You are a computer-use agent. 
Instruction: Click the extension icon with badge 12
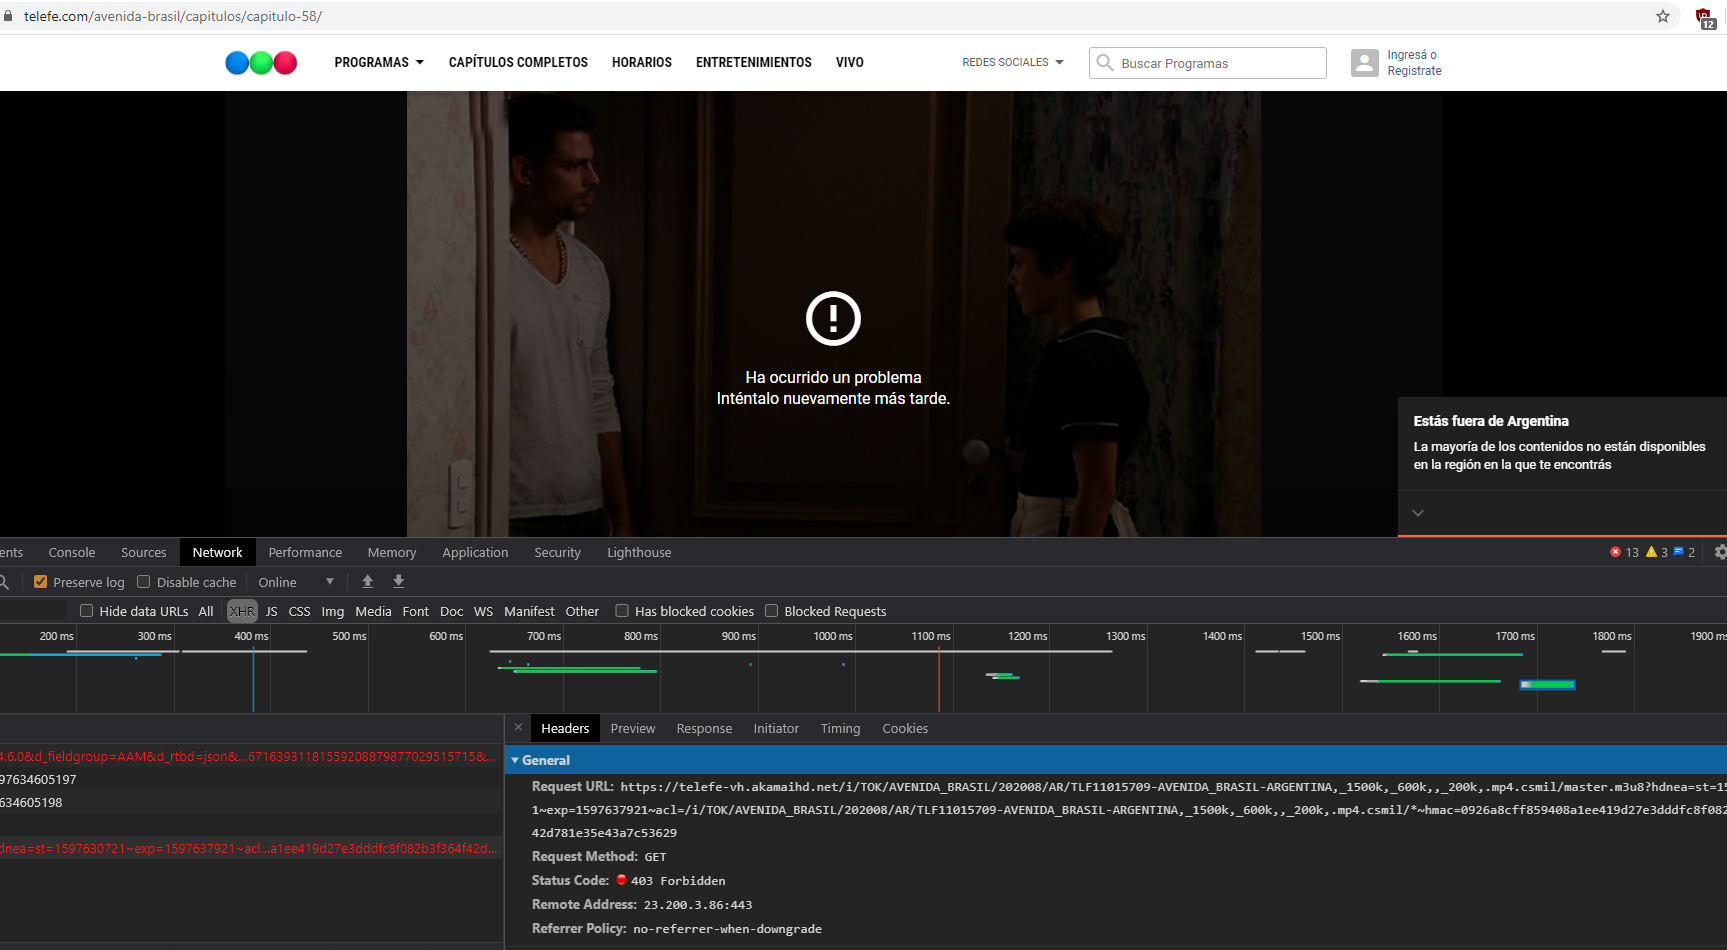[1704, 16]
